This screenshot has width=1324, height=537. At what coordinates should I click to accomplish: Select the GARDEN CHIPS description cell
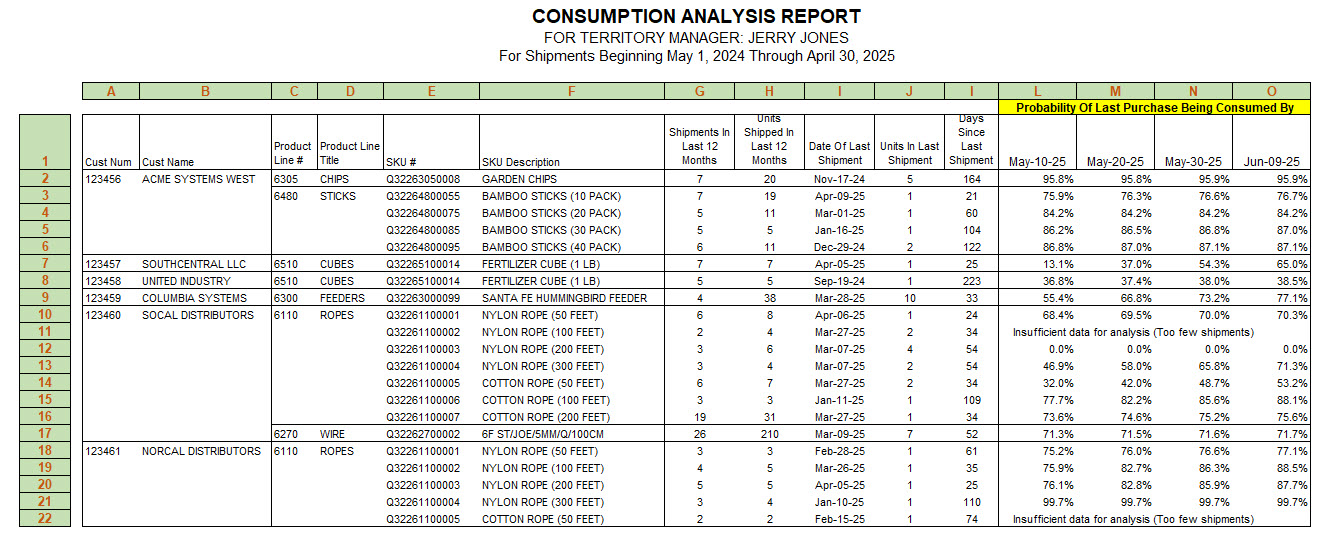pos(520,179)
